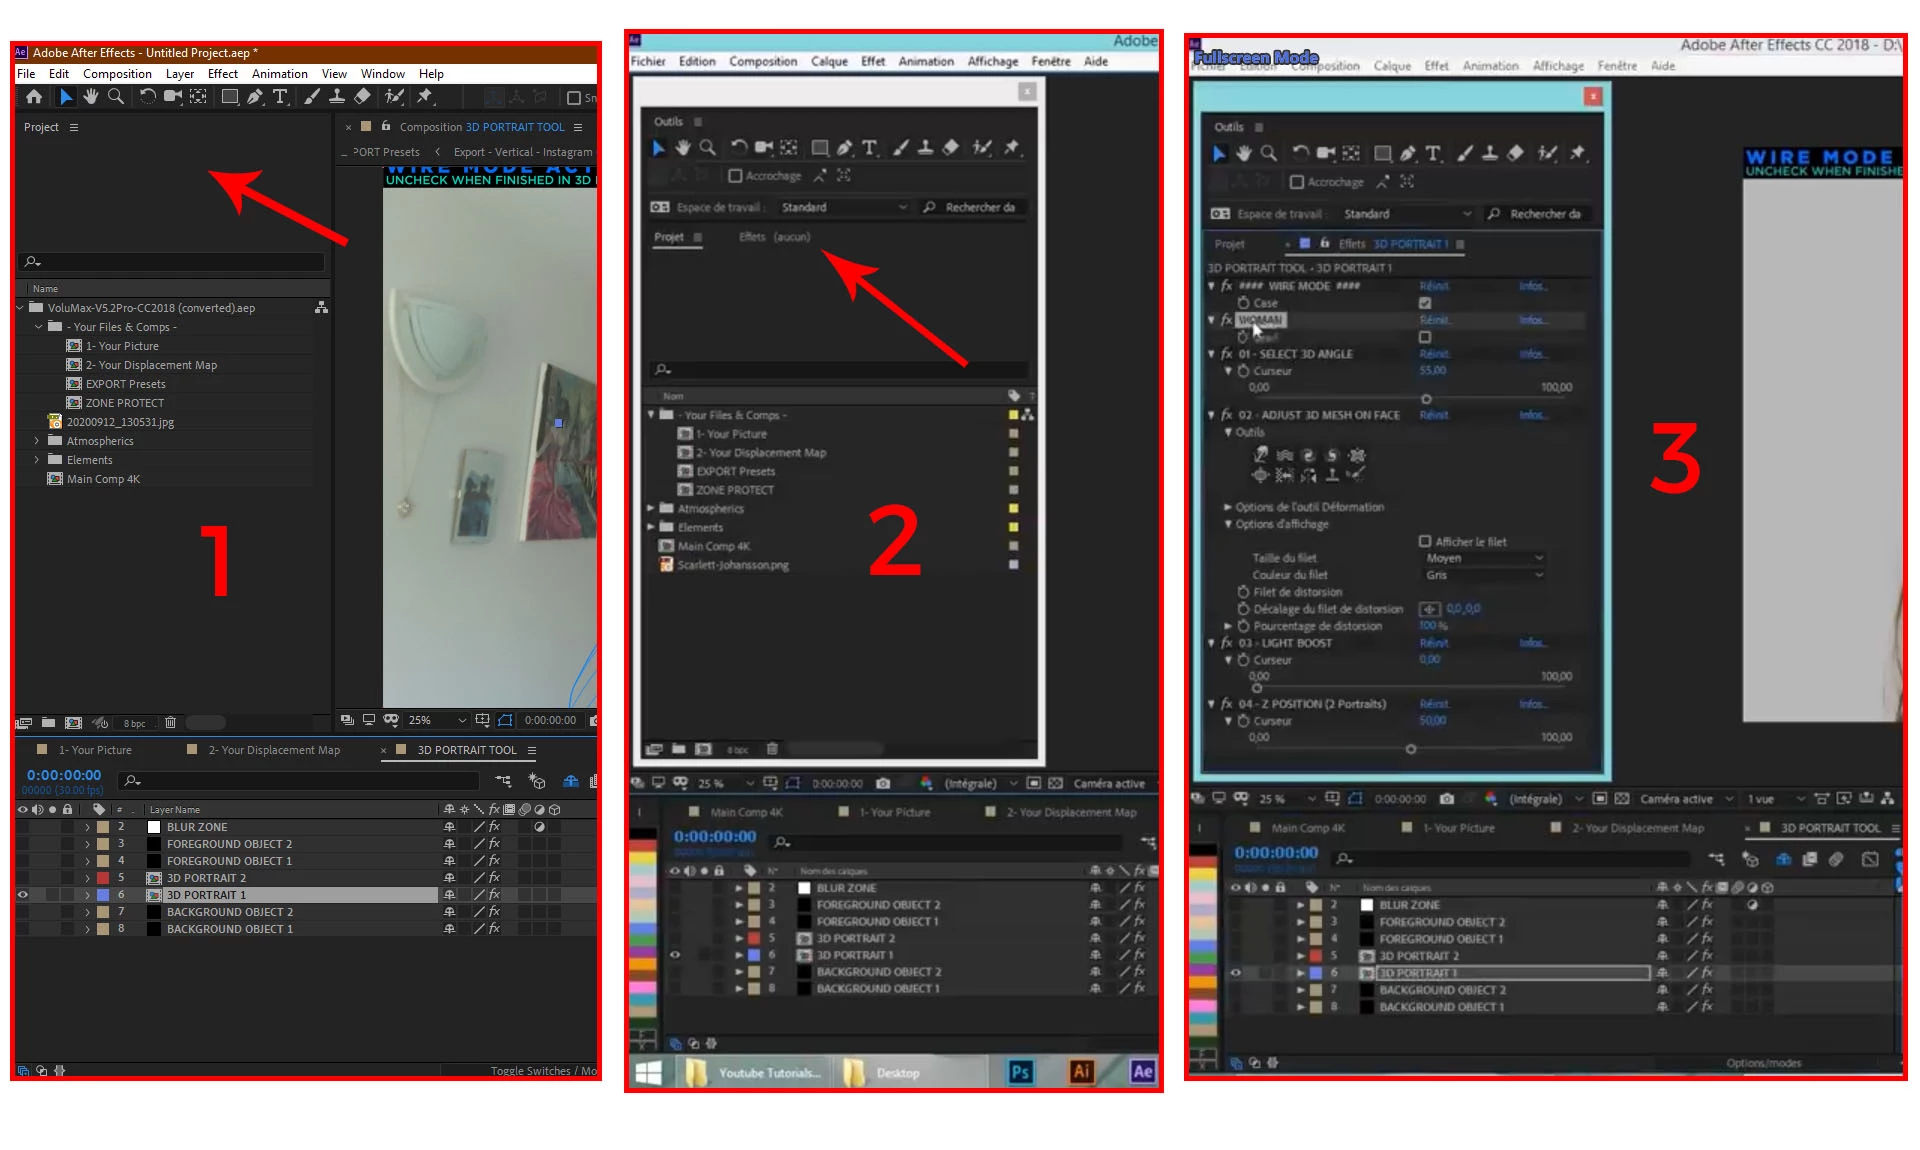Open Illustrator from the Windows taskbar
Image resolution: width=1920 pixels, height=1150 pixels.
pos(1081,1072)
